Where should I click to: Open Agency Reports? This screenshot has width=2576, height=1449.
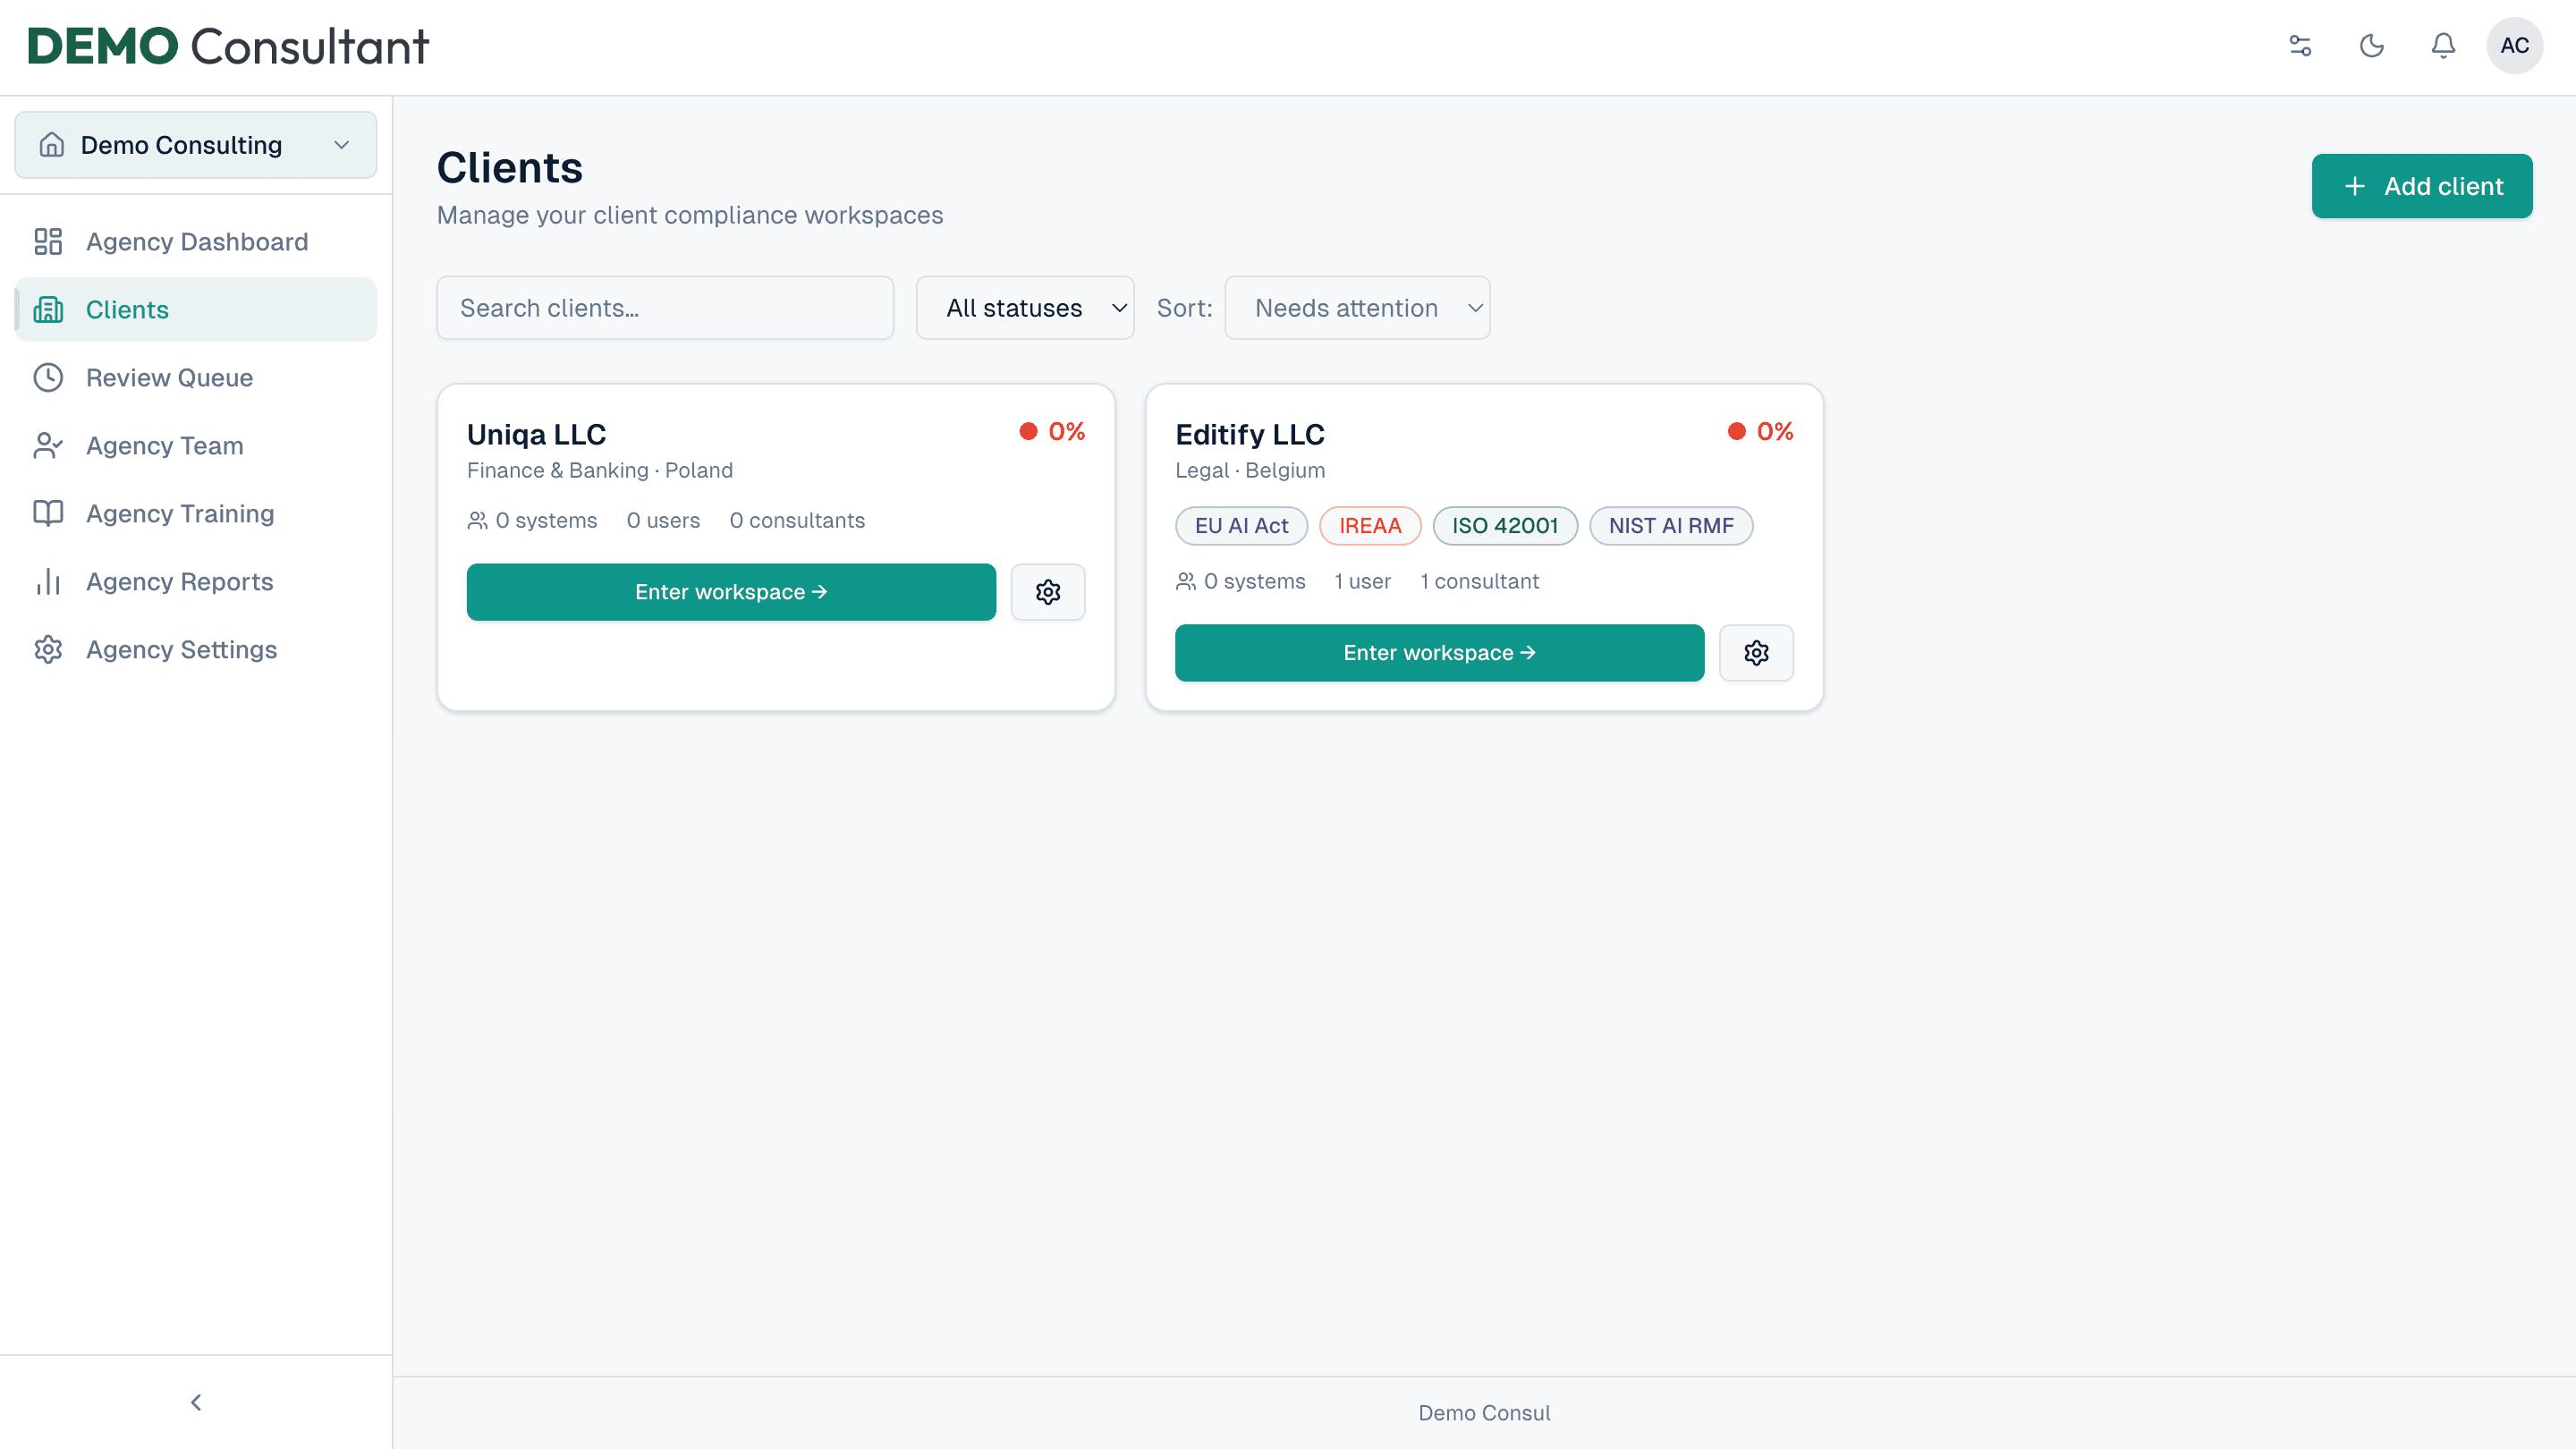coord(196,582)
